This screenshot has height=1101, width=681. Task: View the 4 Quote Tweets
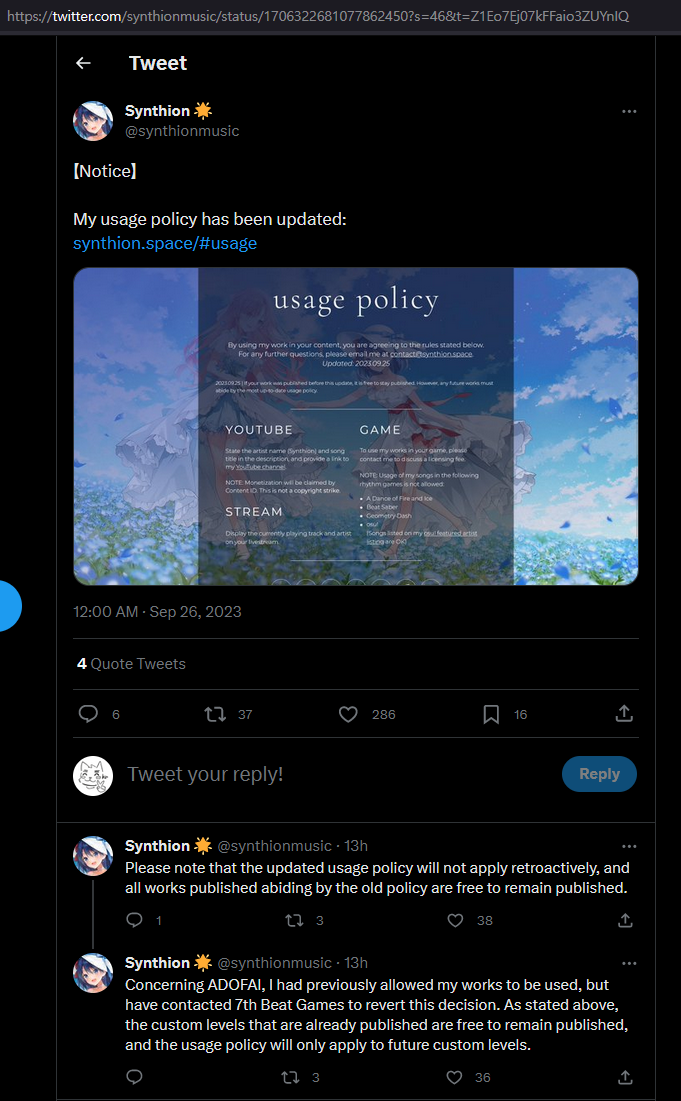tap(131, 663)
